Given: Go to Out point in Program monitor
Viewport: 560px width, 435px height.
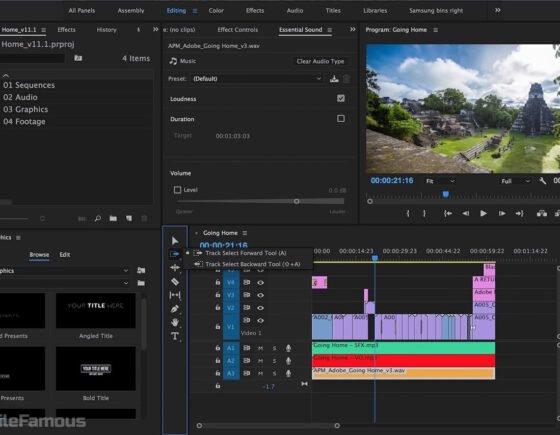Looking at the screenshot, I should coord(519,213).
